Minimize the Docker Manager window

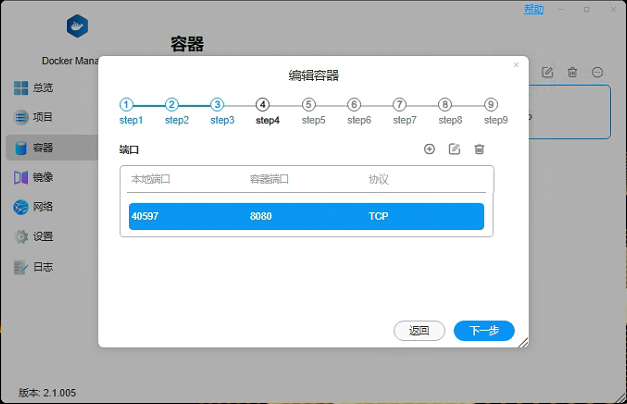[x=561, y=9]
